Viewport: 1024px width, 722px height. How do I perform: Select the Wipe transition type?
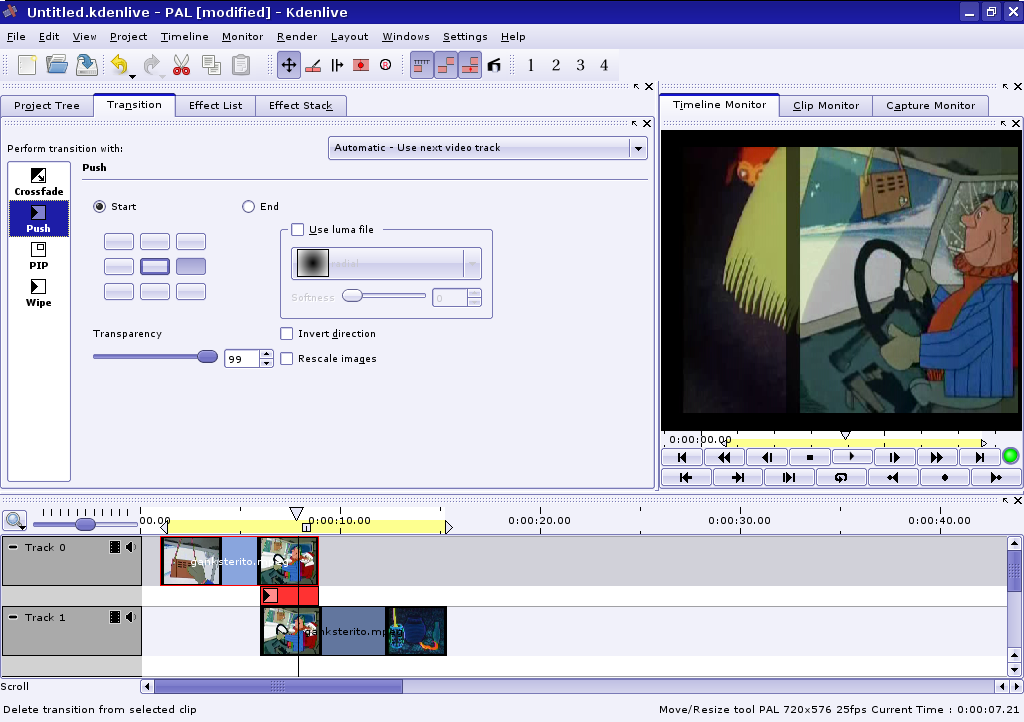click(x=39, y=293)
